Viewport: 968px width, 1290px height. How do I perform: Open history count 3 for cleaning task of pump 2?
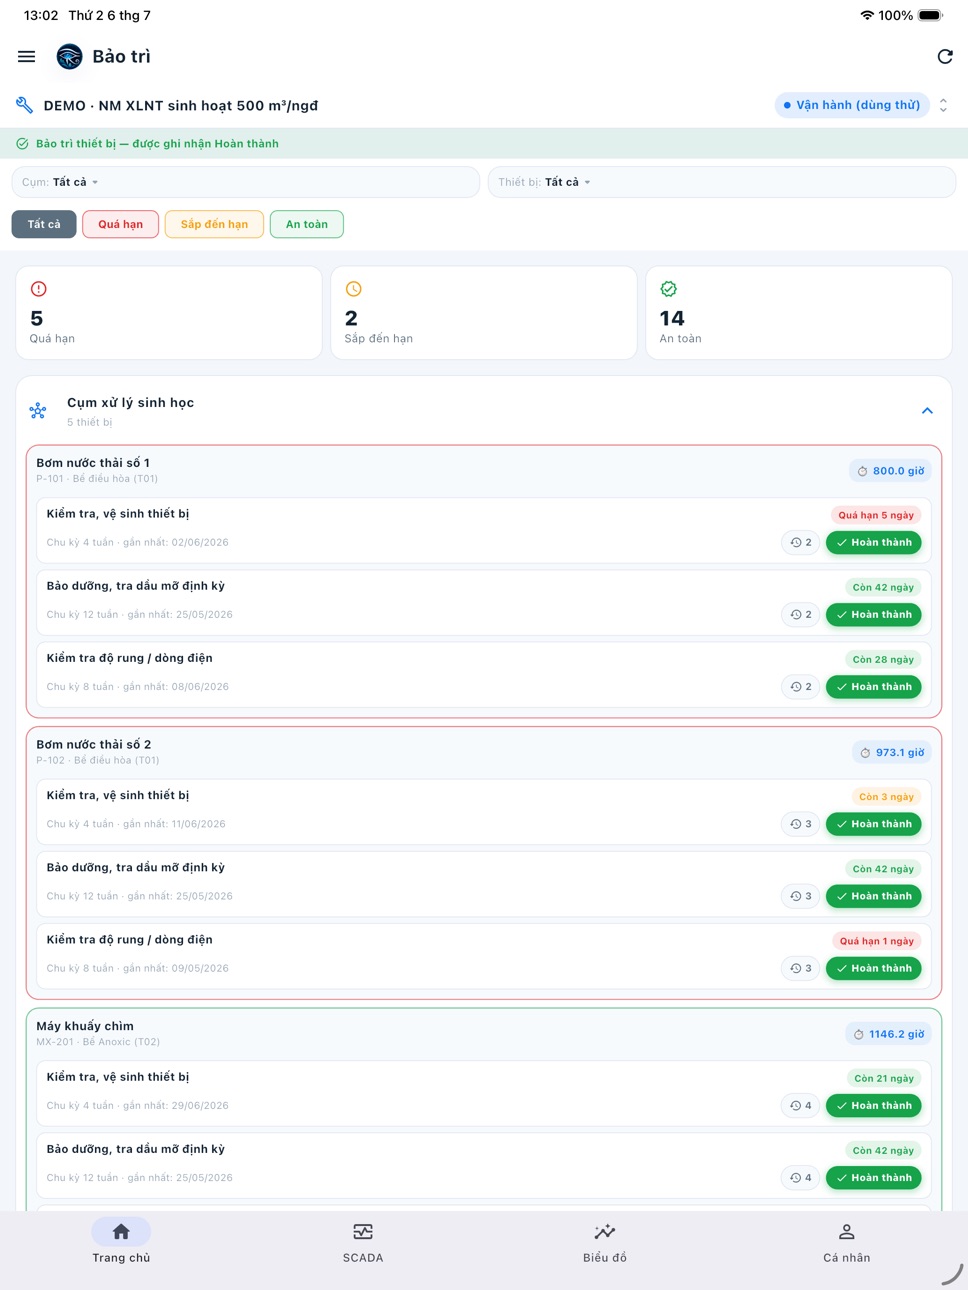click(x=801, y=825)
